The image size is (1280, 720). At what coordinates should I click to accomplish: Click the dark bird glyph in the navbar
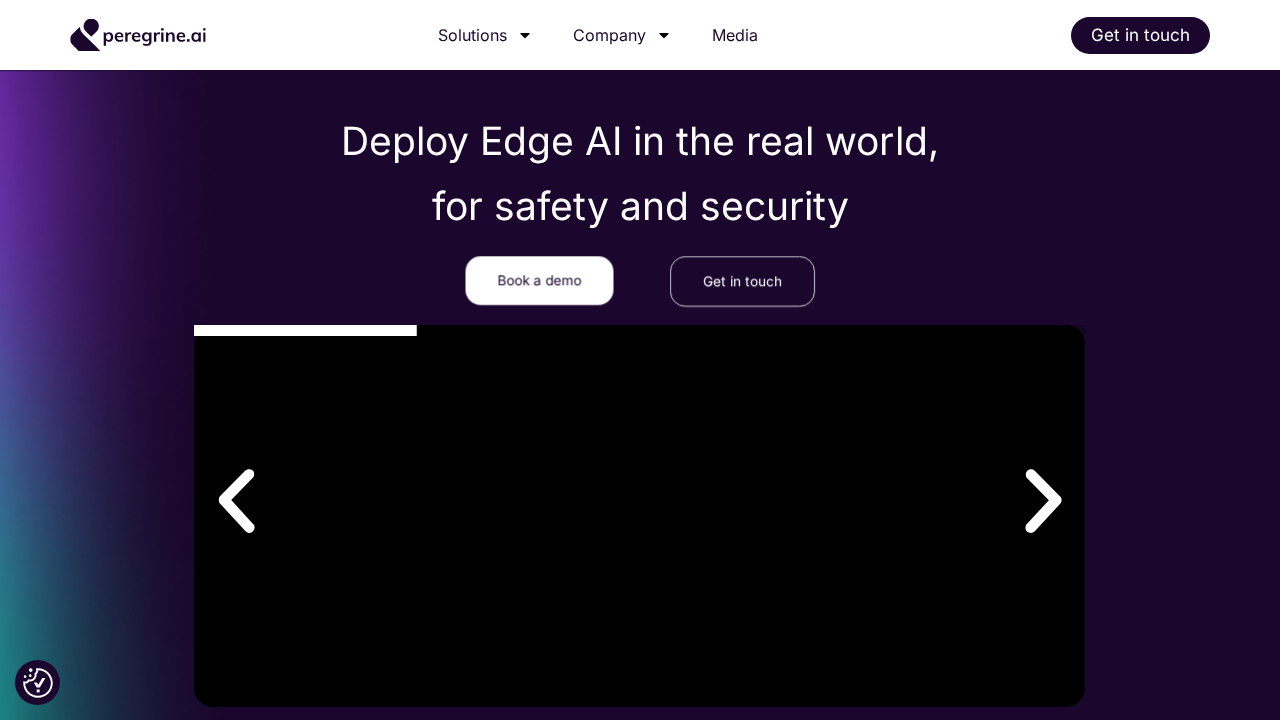click(86, 35)
